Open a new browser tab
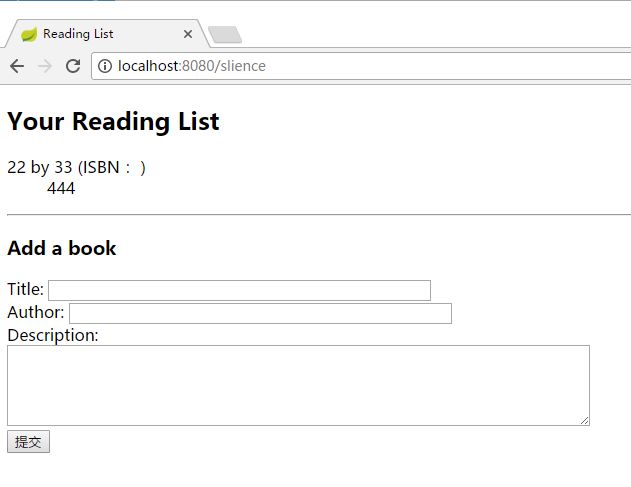Viewport: 631px width, 487px height. click(x=225, y=35)
